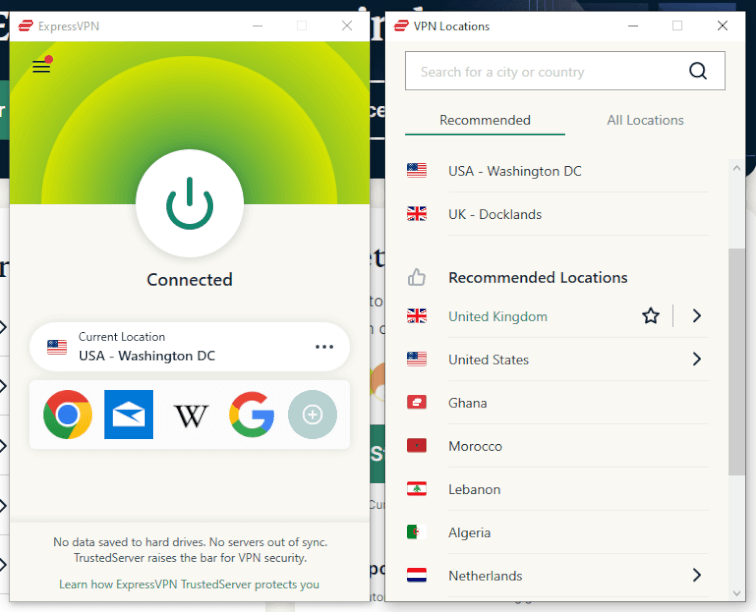Click the UK flag beside UK - Docklands
756x612 pixels.
417,213
